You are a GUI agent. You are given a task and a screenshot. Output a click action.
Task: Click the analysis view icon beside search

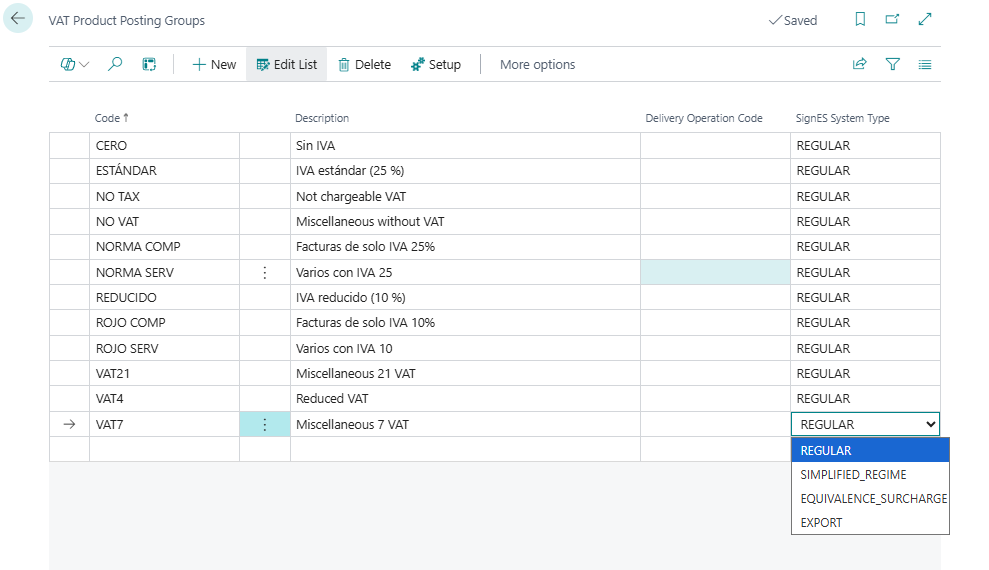(149, 64)
